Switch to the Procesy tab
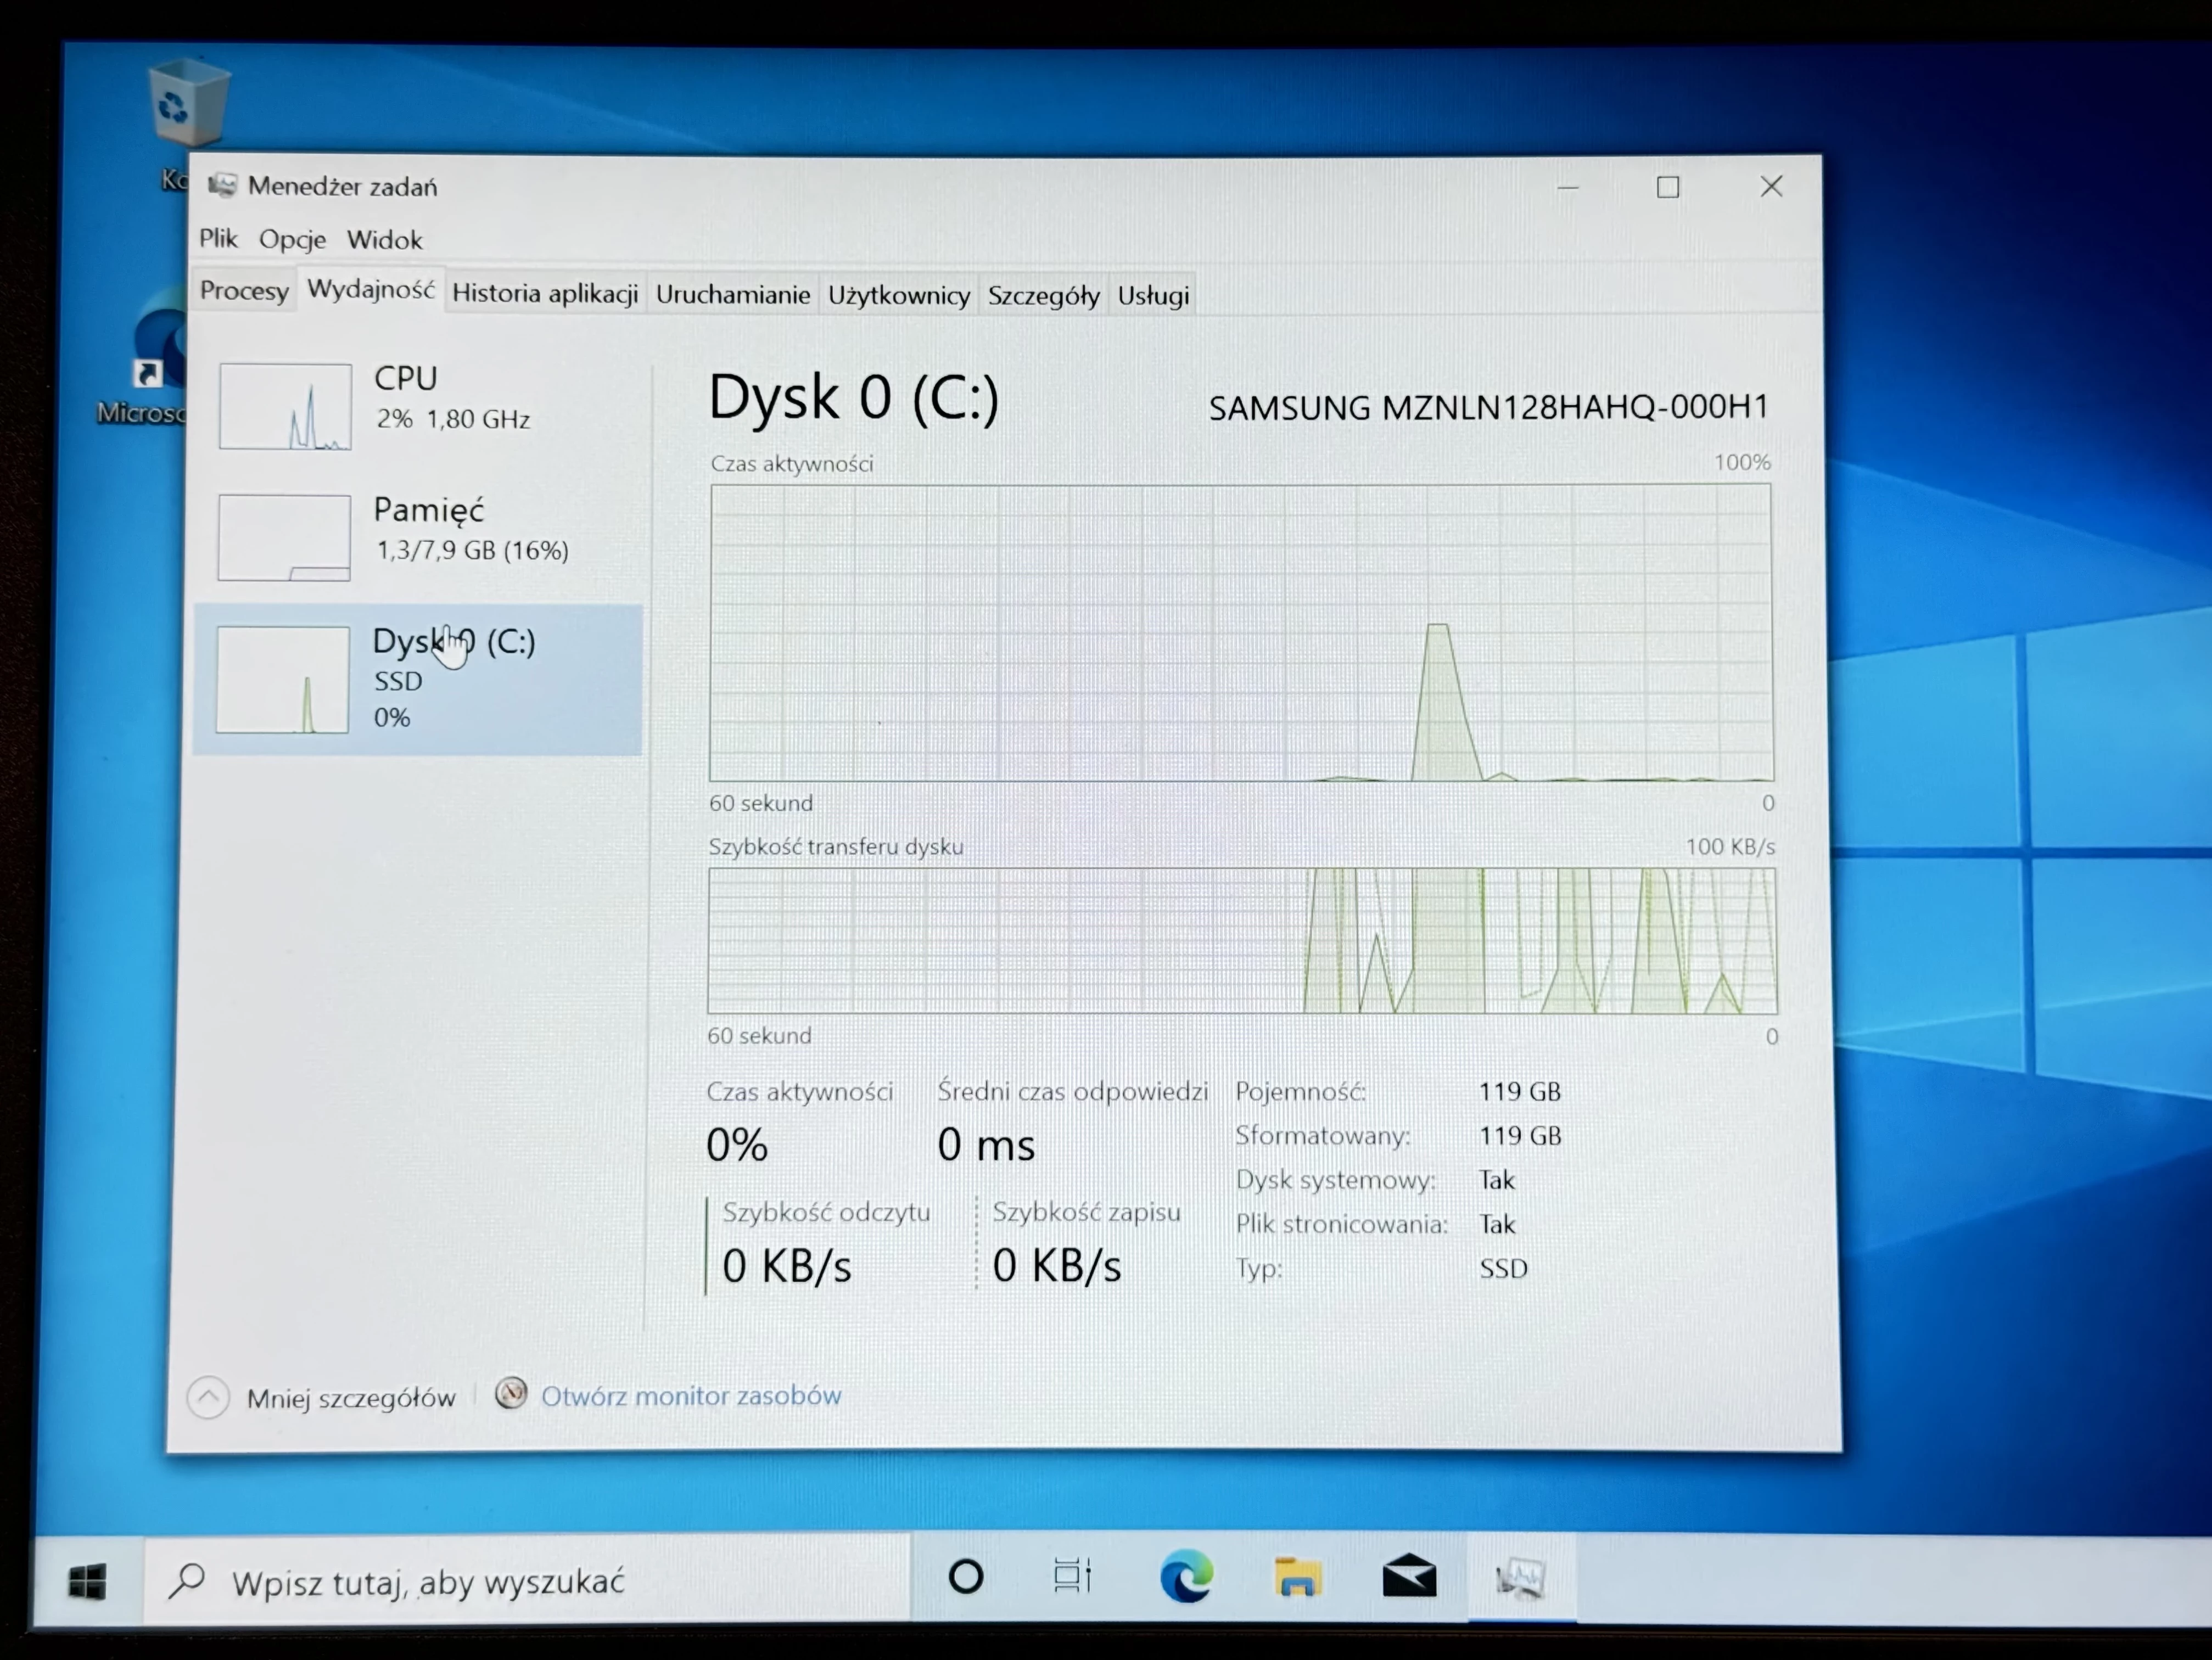 (244, 291)
